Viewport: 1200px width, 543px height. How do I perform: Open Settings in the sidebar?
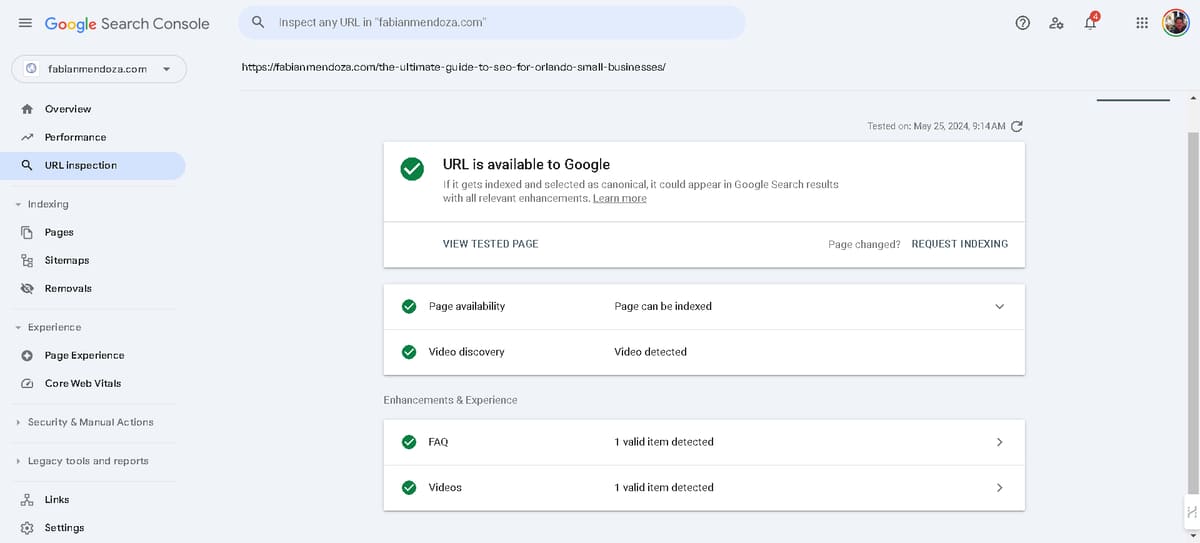point(64,527)
